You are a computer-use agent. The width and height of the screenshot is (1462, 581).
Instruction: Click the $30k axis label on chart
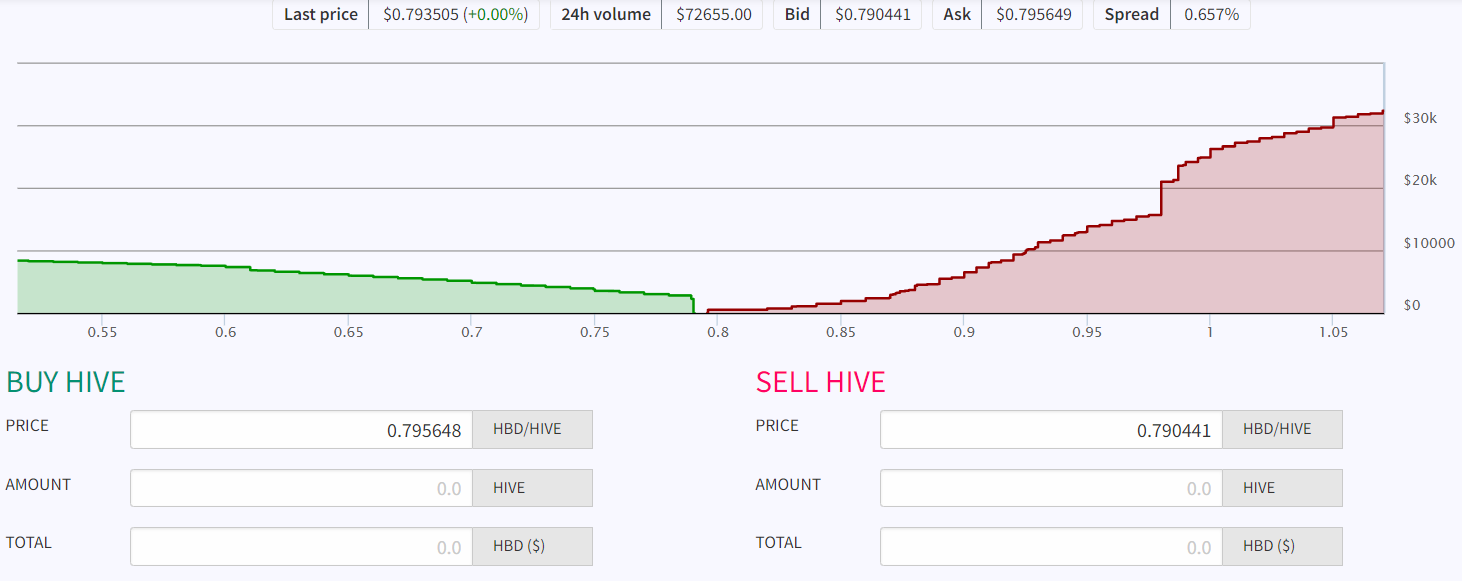[1420, 118]
